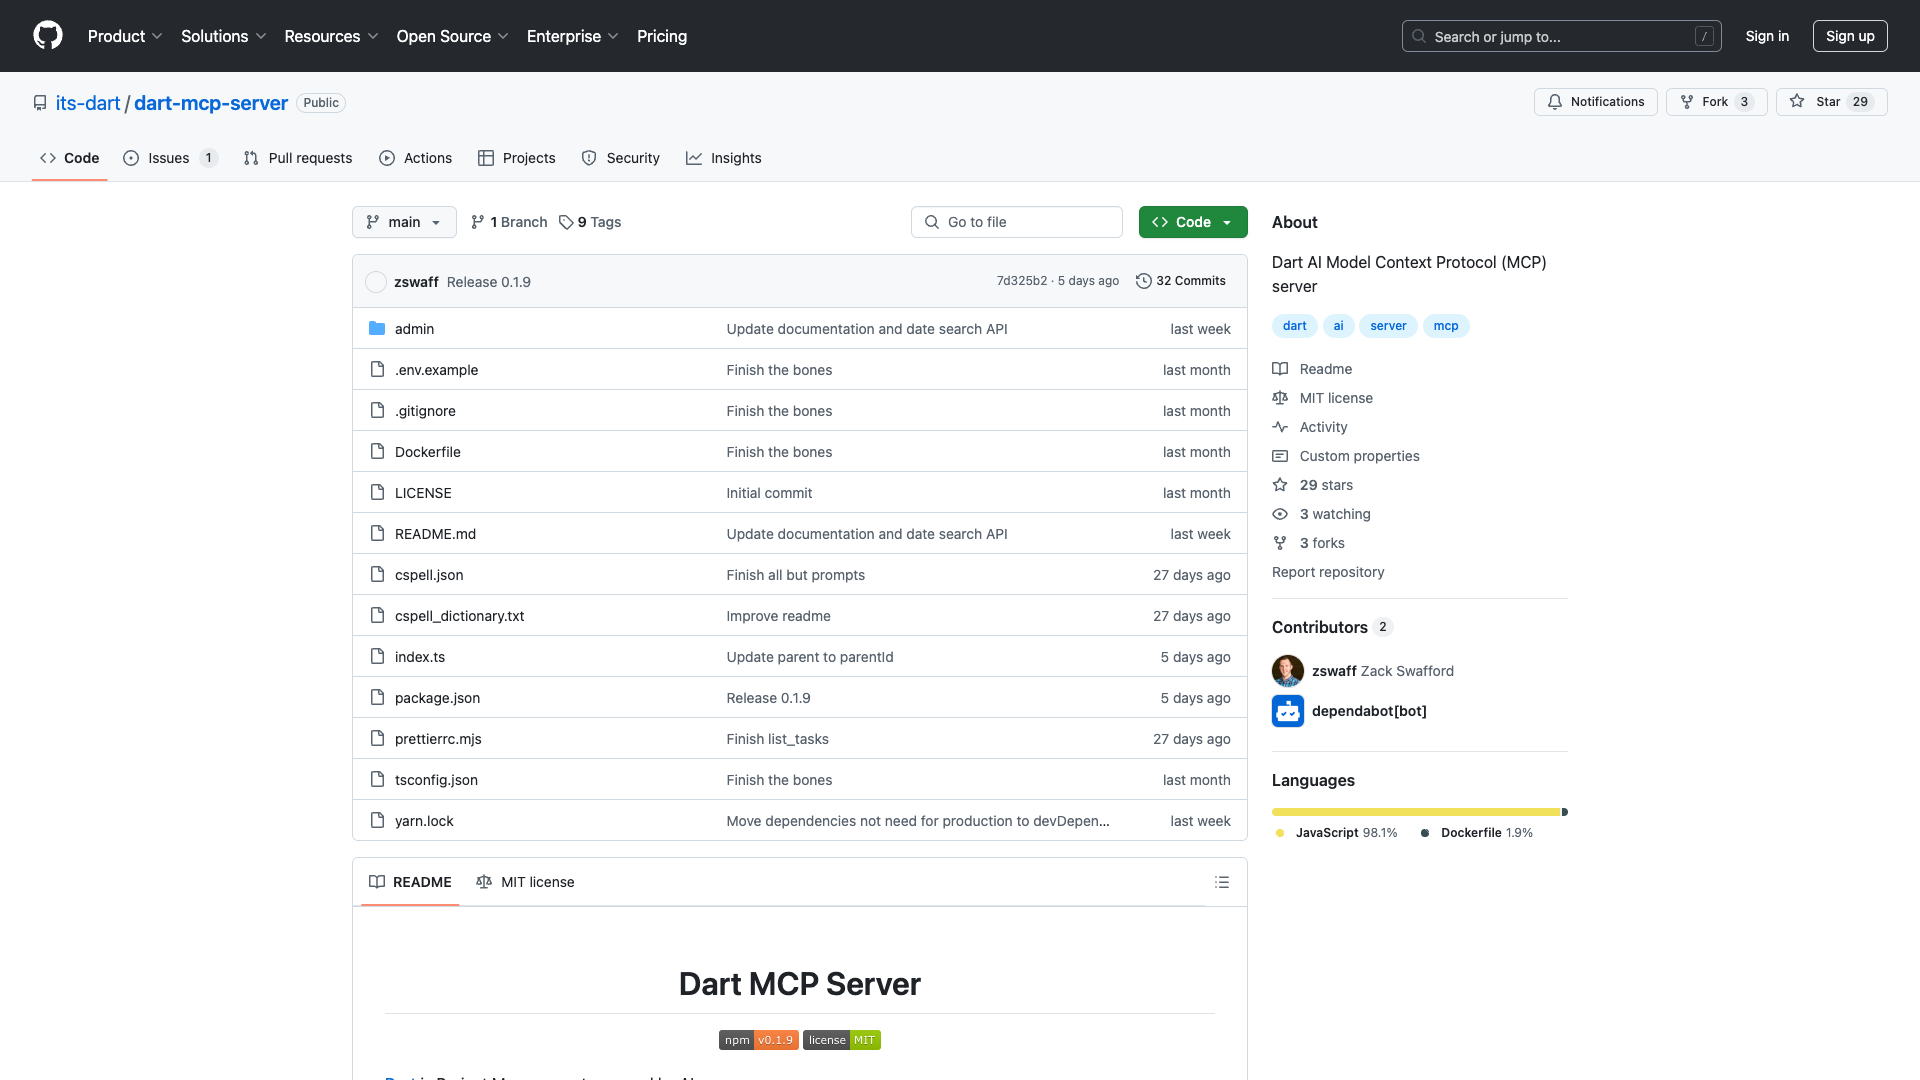Click the GitHub home logo
Screen dimensions: 1920x1080
tap(48, 36)
